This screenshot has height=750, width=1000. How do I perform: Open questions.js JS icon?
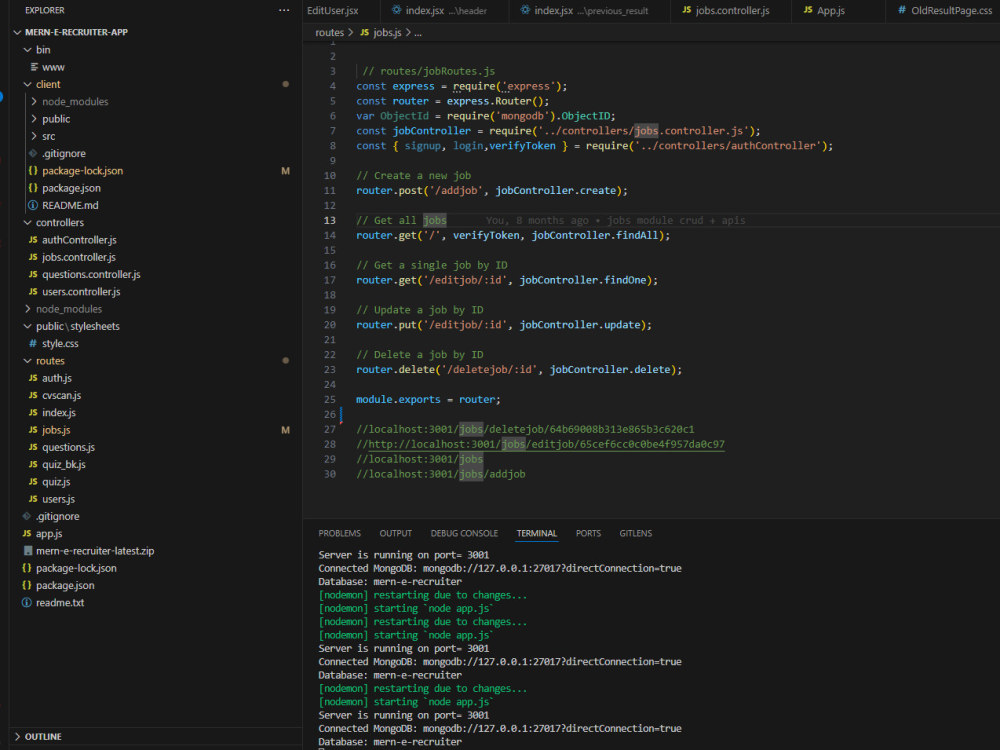pos(33,447)
